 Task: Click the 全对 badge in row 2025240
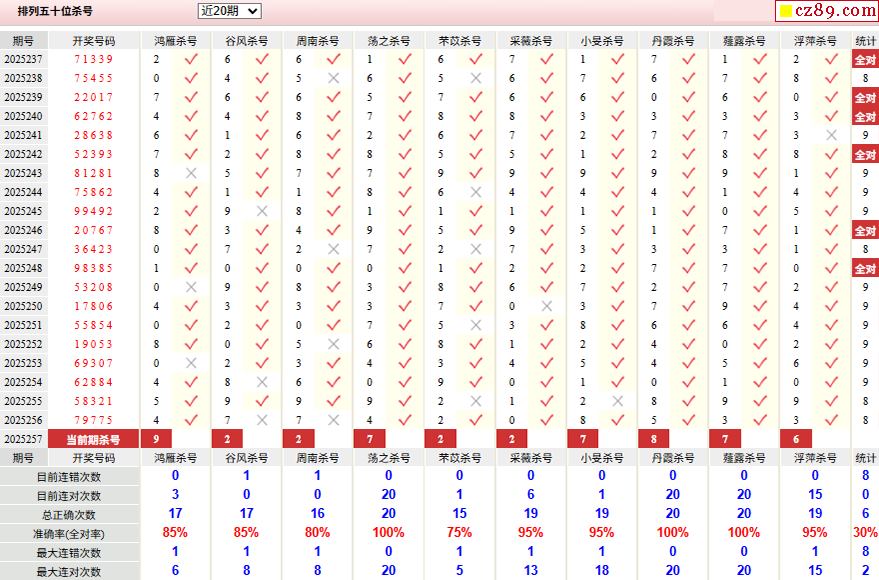865,117
